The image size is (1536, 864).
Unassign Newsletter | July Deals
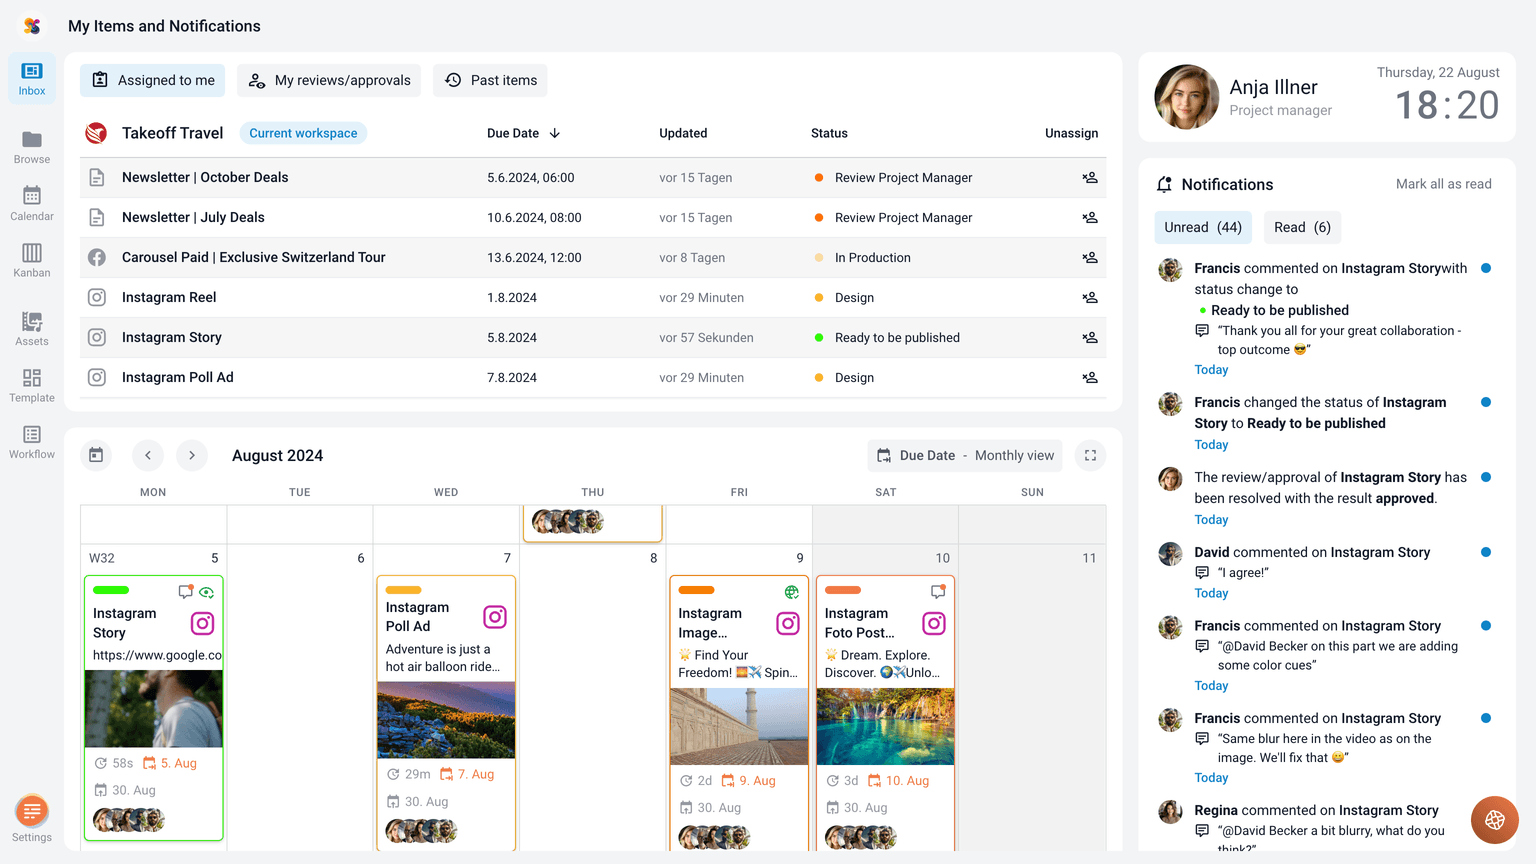tap(1090, 217)
